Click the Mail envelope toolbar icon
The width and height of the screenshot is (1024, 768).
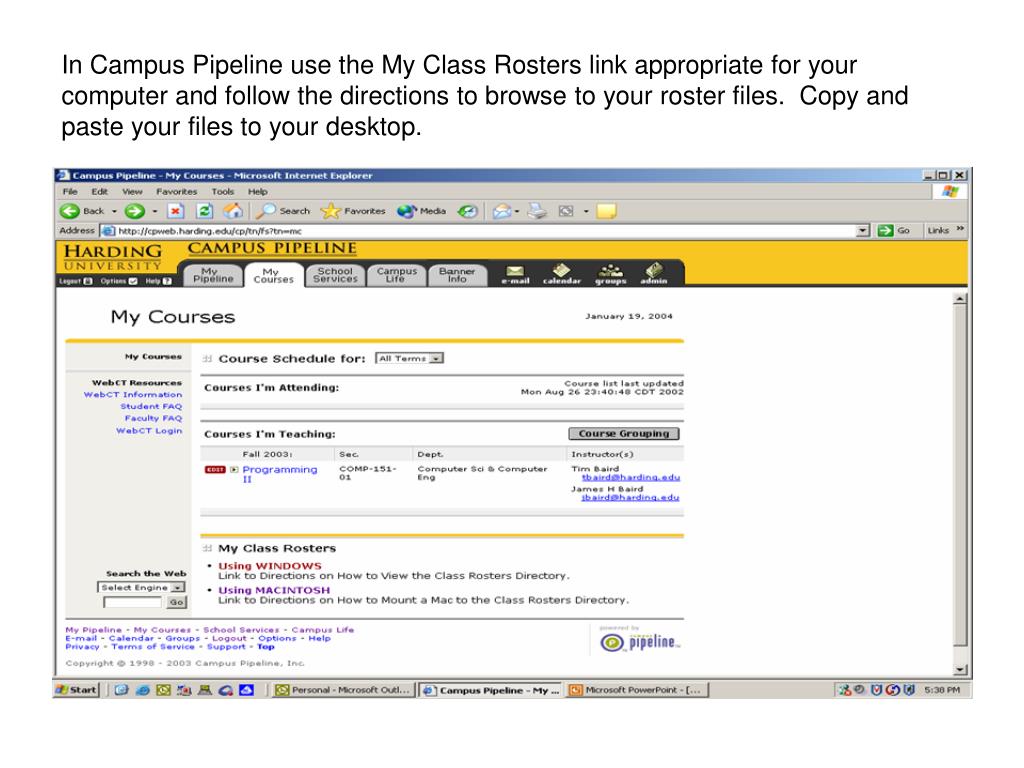tap(501, 211)
